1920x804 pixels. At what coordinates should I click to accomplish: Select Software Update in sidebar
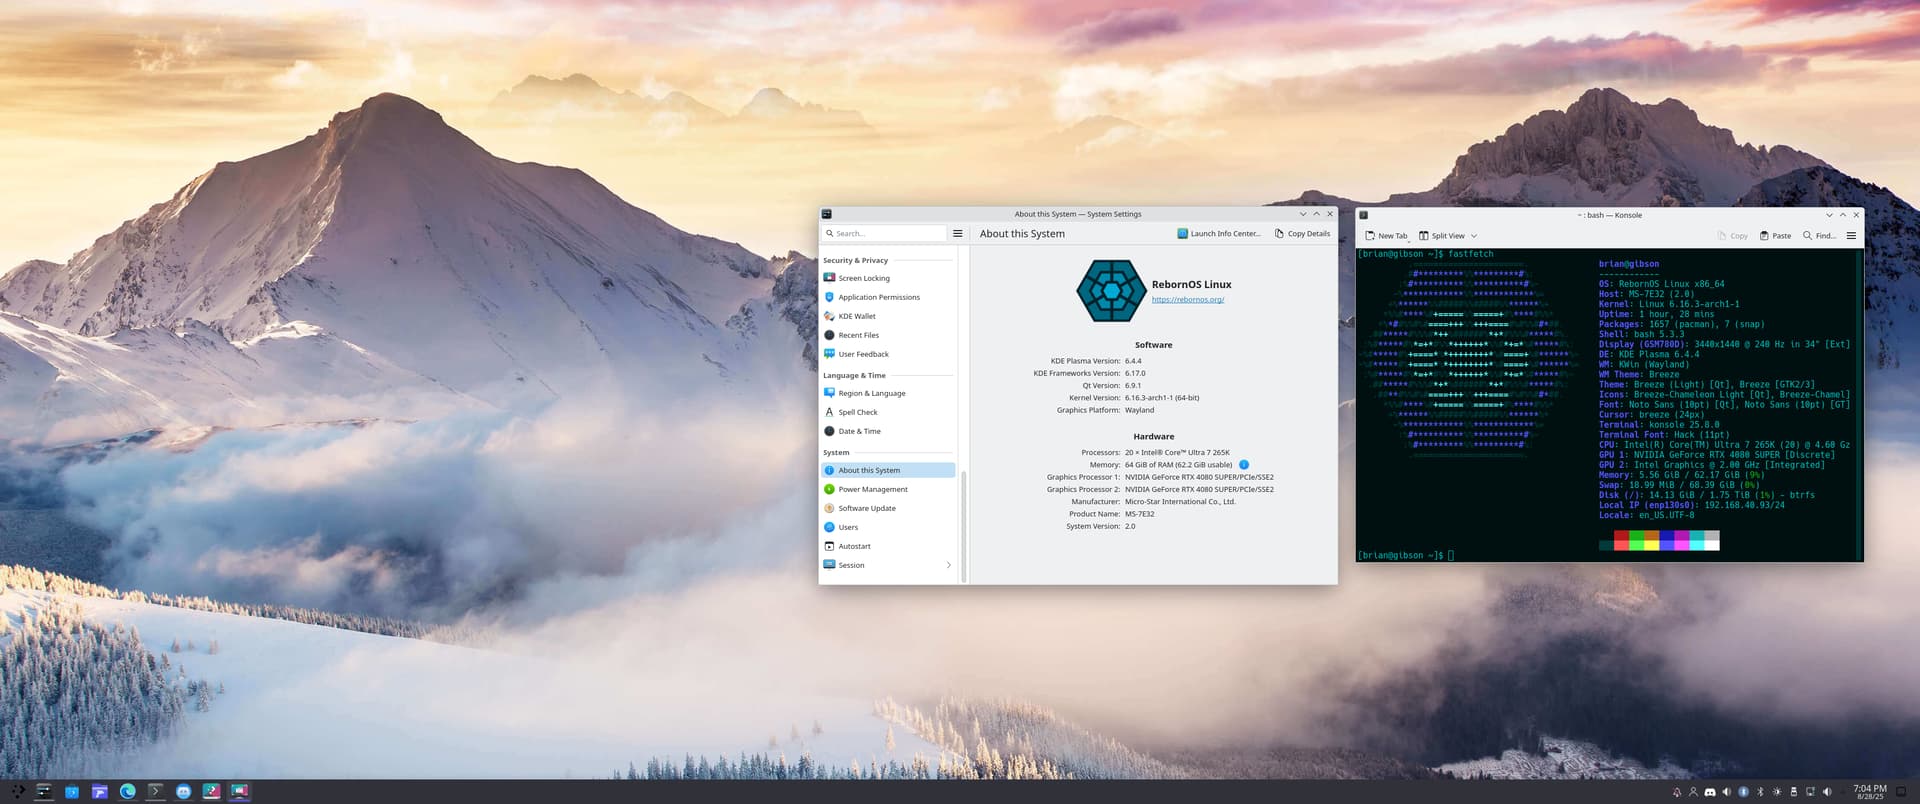888,508
